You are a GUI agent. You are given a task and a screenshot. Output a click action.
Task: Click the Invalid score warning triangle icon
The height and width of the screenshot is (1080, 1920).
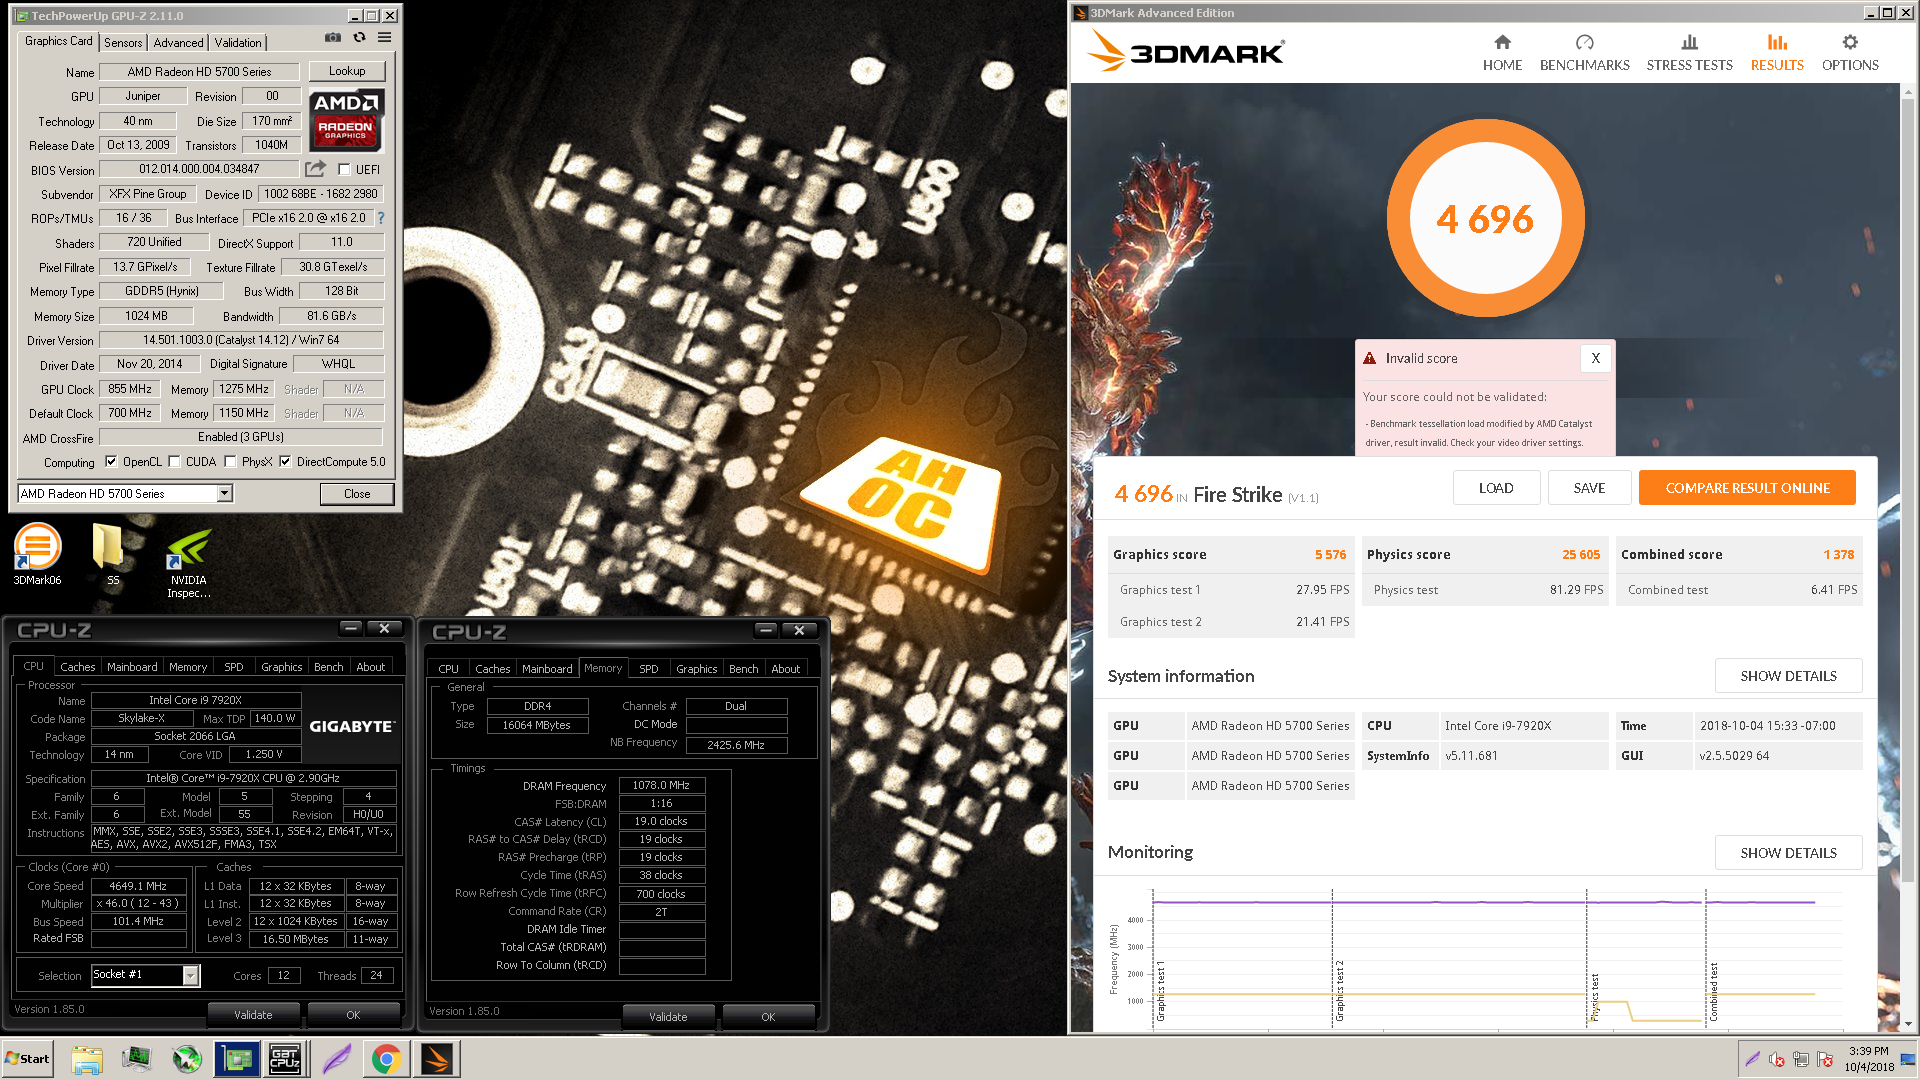(1370, 358)
